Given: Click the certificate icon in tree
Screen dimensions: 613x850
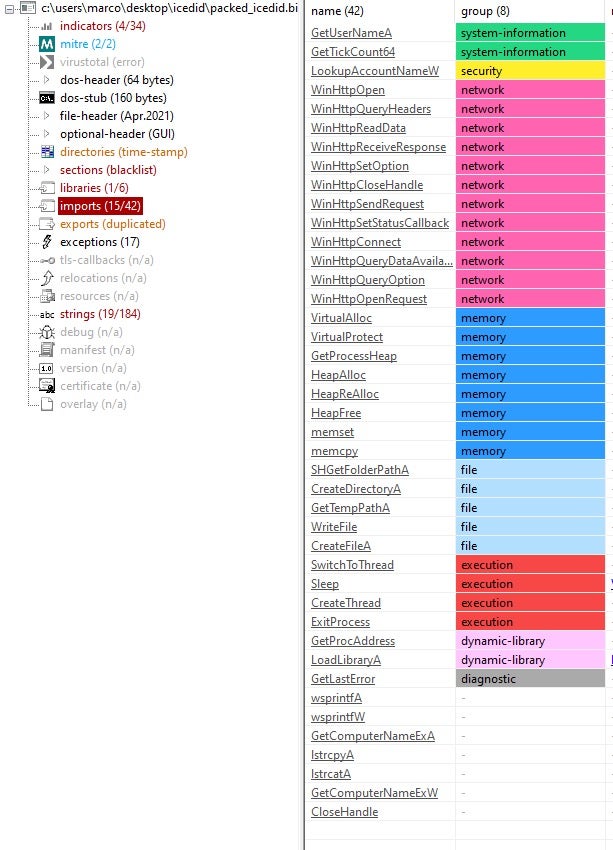Looking at the screenshot, I should [x=46, y=386].
